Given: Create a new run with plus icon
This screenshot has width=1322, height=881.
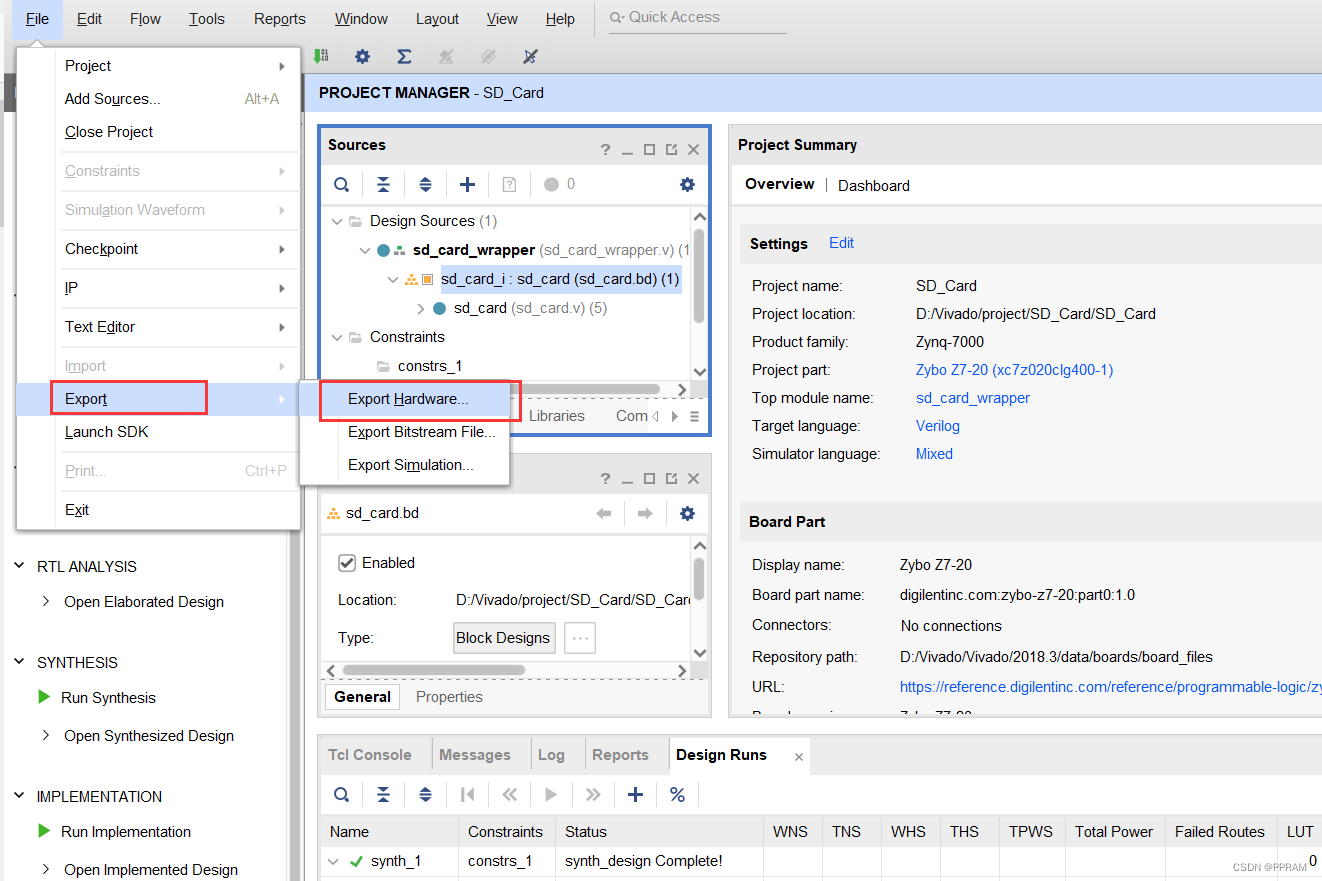Looking at the screenshot, I should [635, 795].
